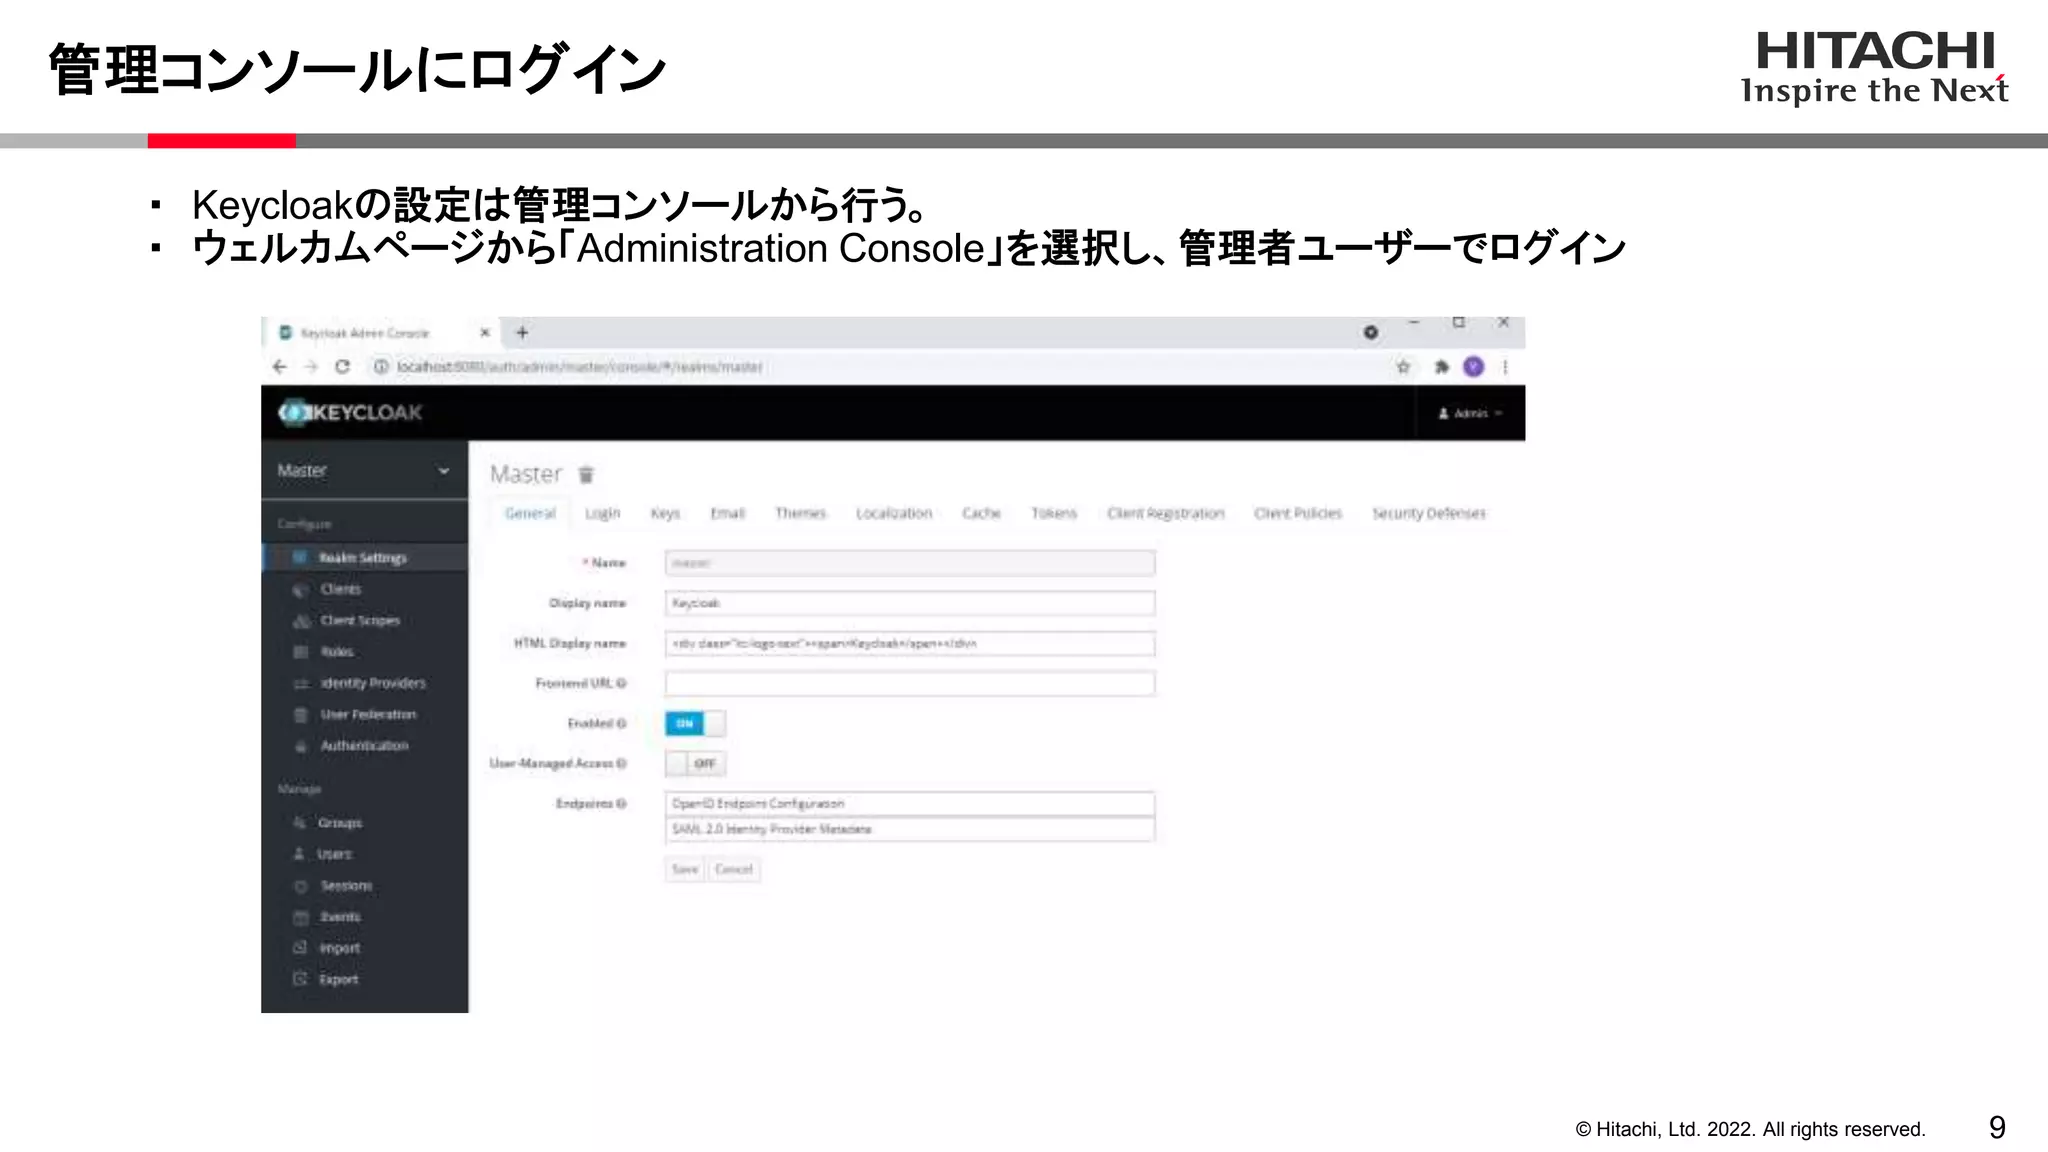Open Client Scopes in the sidebar
The image size is (2048, 1152).
[x=360, y=620]
